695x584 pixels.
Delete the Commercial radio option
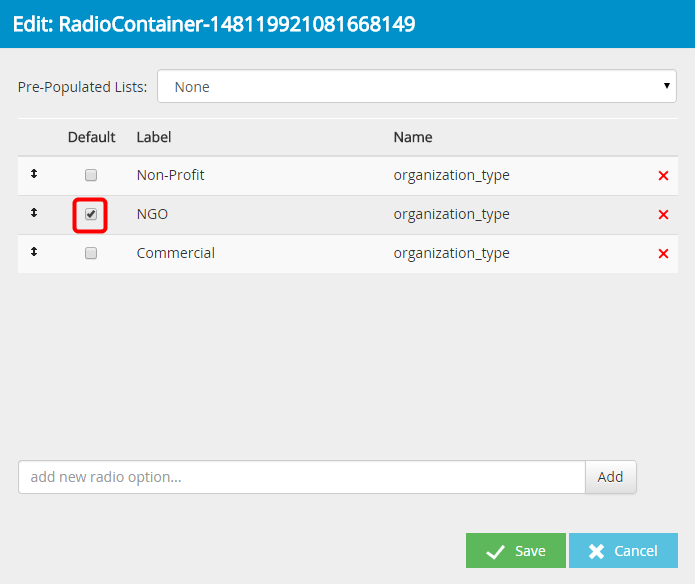(662, 254)
